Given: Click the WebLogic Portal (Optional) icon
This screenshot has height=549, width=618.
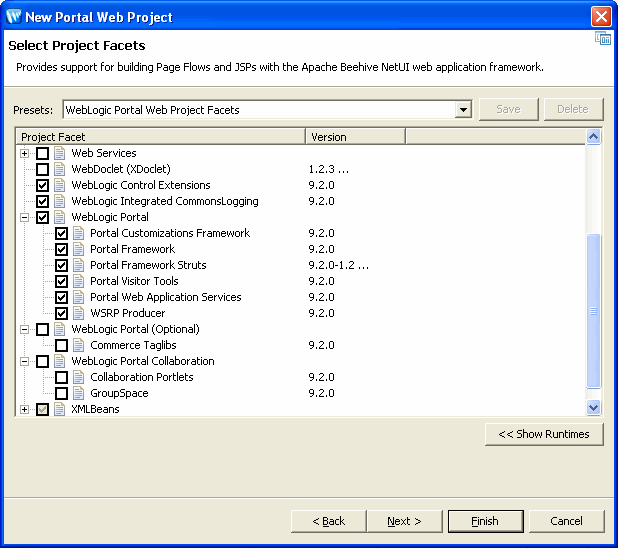Looking at the screenshot, I should (60, 329).
